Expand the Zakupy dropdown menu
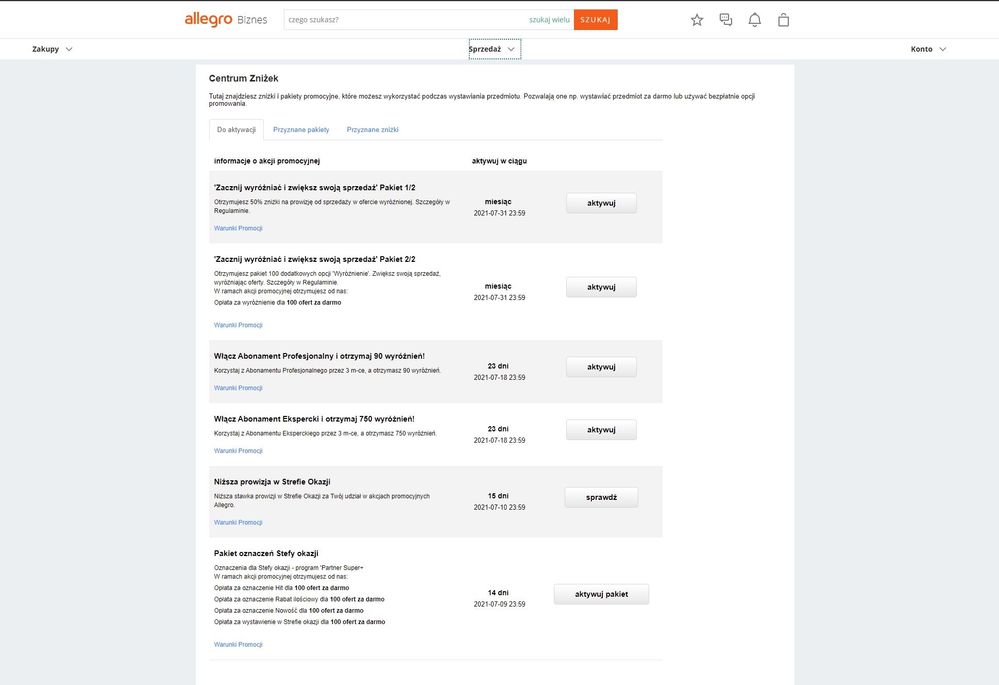 coord(52,49)
